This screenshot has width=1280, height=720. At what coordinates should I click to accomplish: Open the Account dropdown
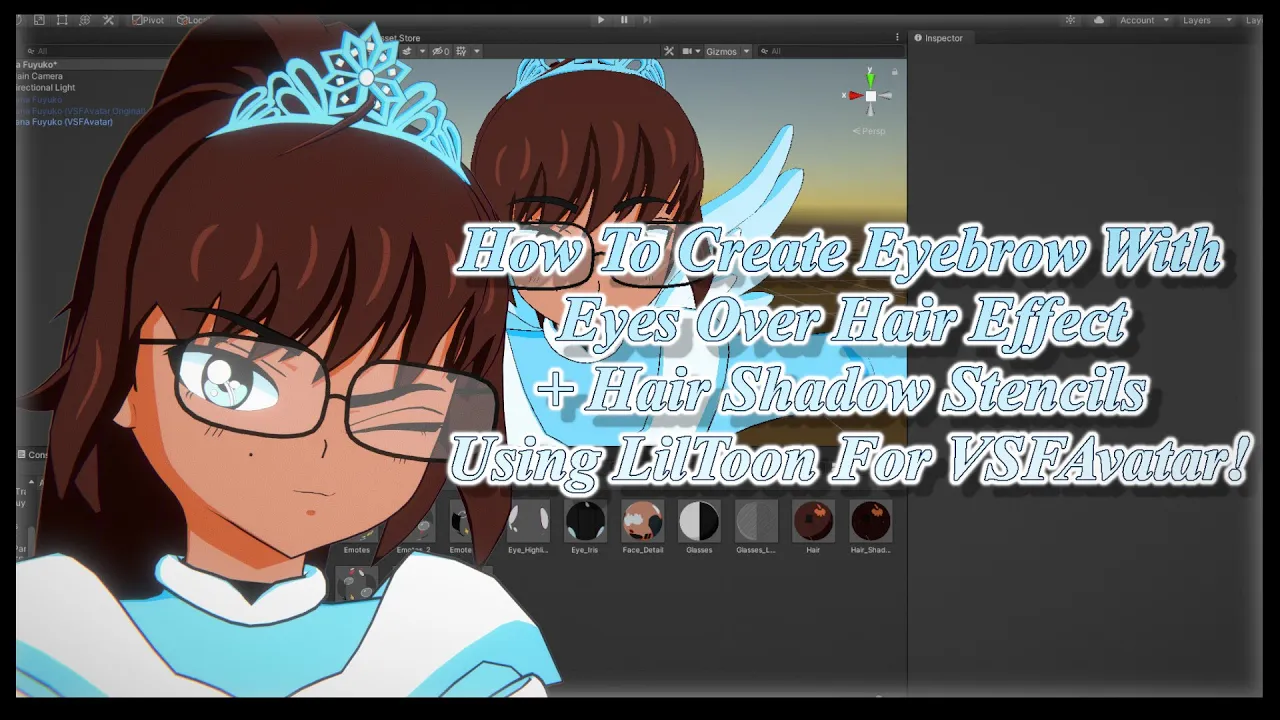1143,20
